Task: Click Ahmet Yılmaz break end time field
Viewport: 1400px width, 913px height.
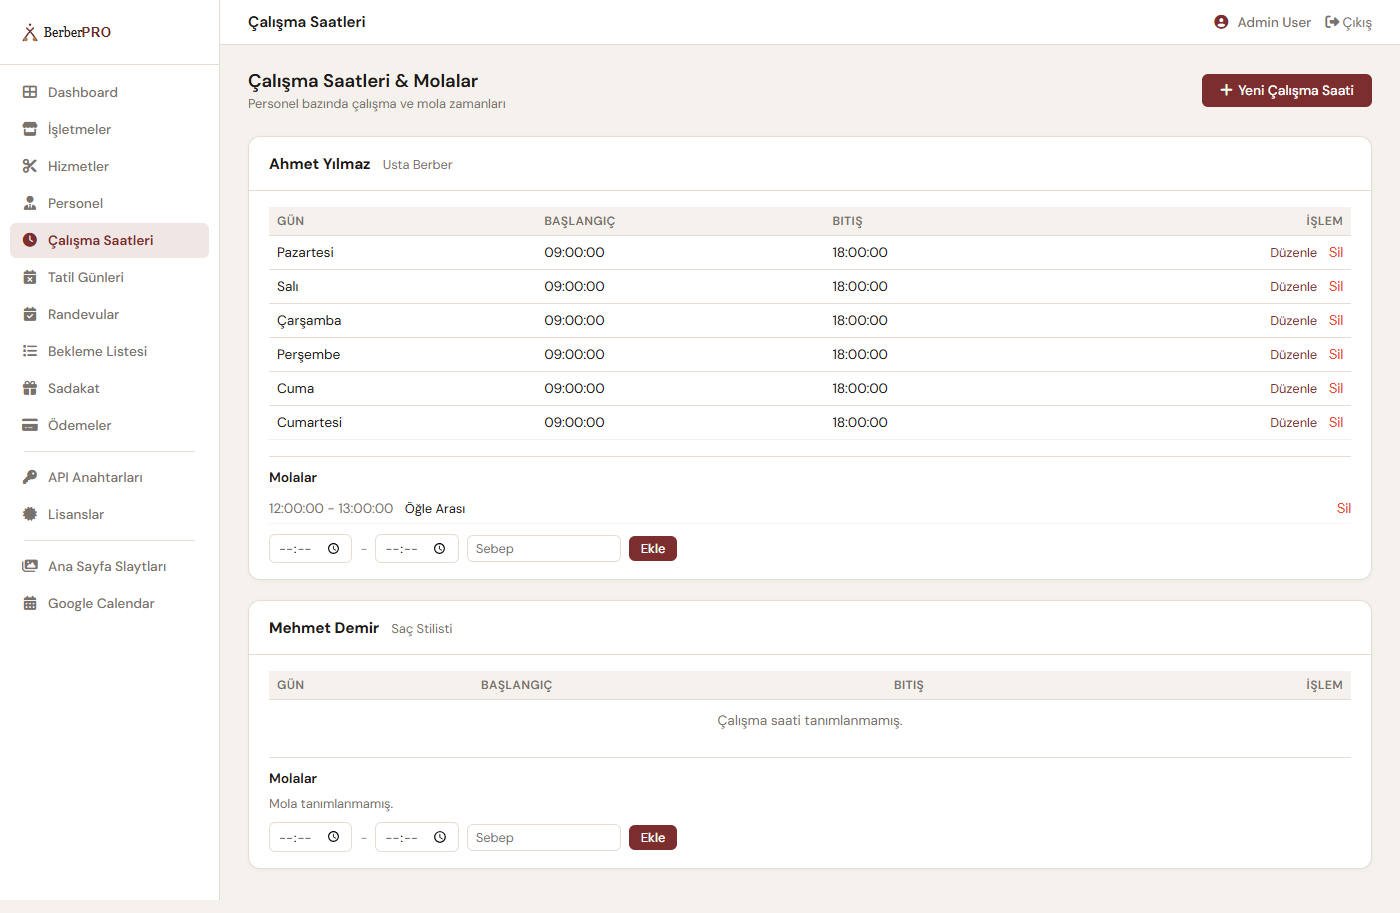Action: coord(416,549)
